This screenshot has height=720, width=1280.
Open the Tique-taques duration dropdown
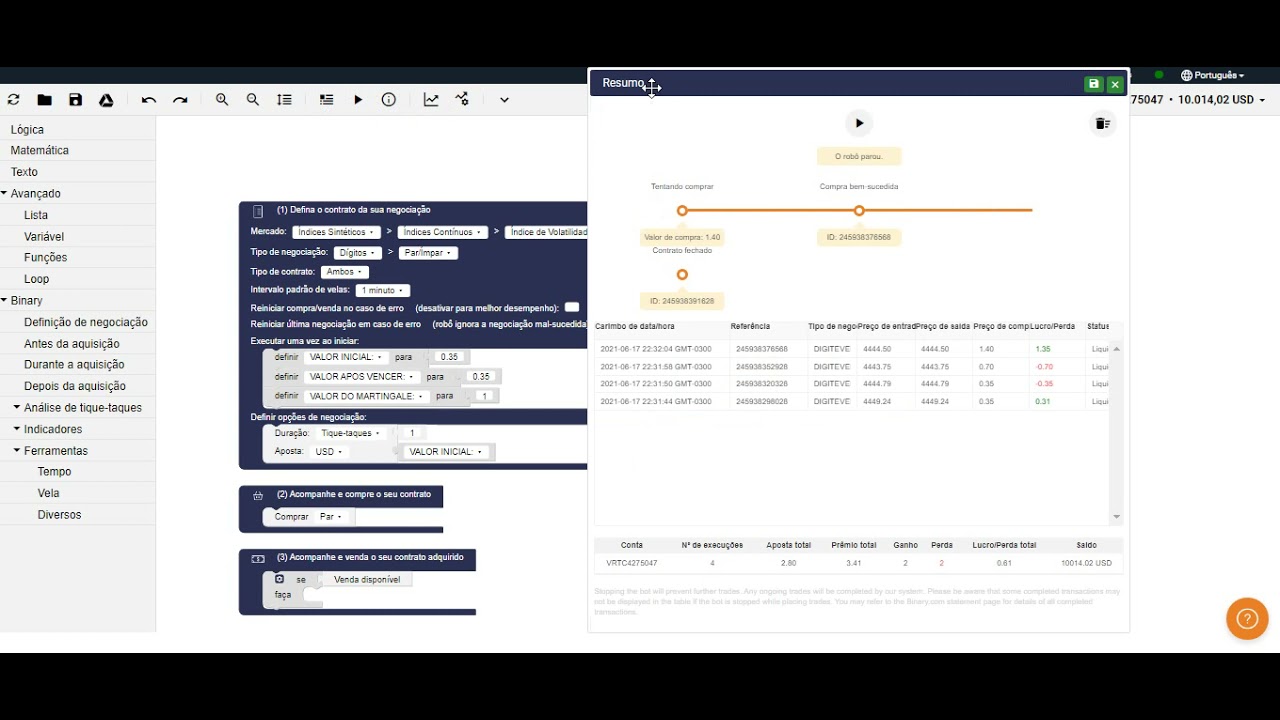tap(349, 434)
